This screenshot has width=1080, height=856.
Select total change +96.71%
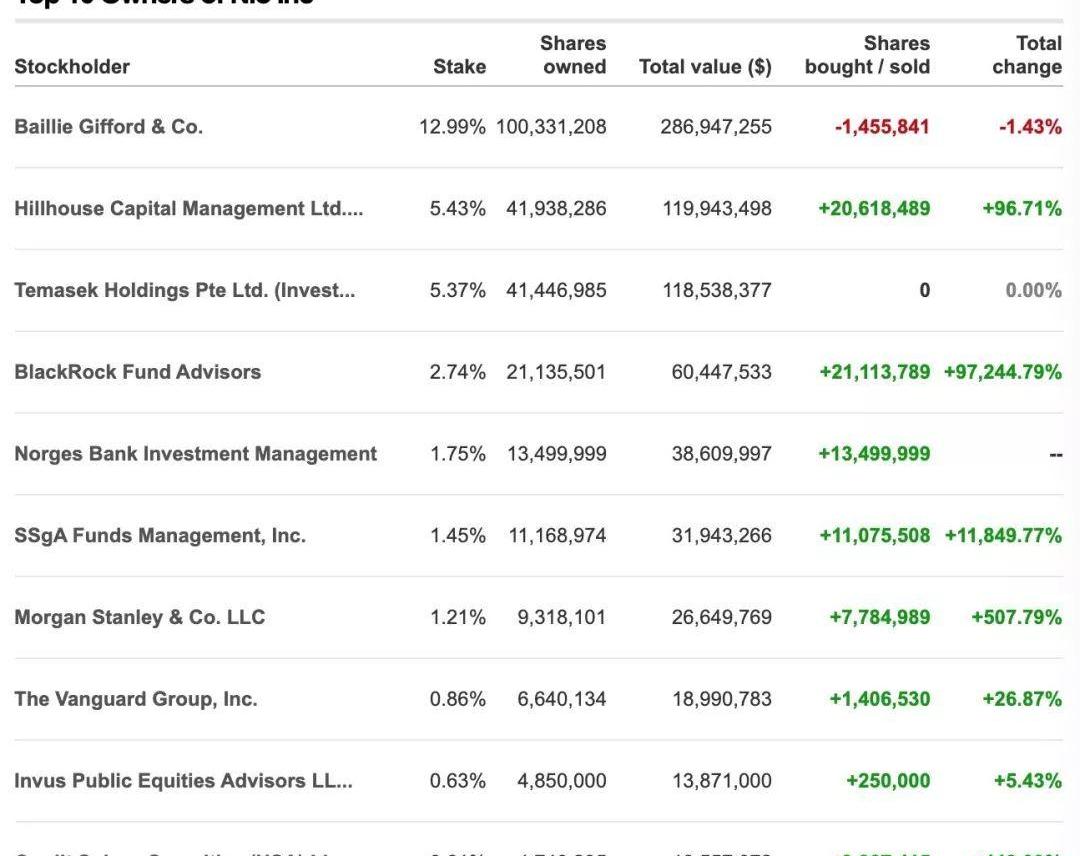(x=1022, y=209)
